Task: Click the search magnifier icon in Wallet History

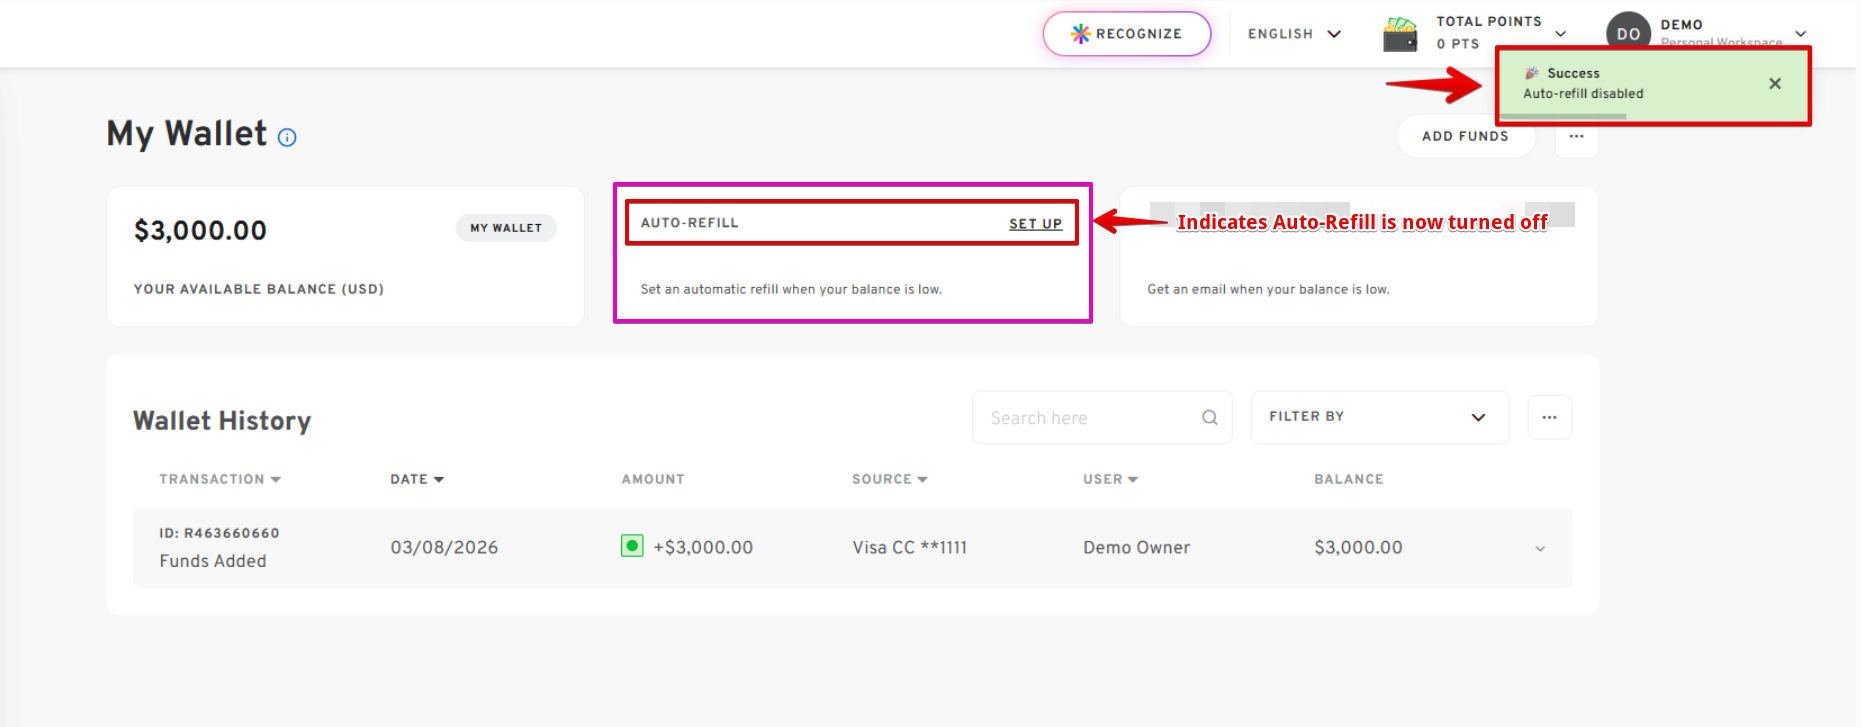Action: click(x=1209, y=418)
